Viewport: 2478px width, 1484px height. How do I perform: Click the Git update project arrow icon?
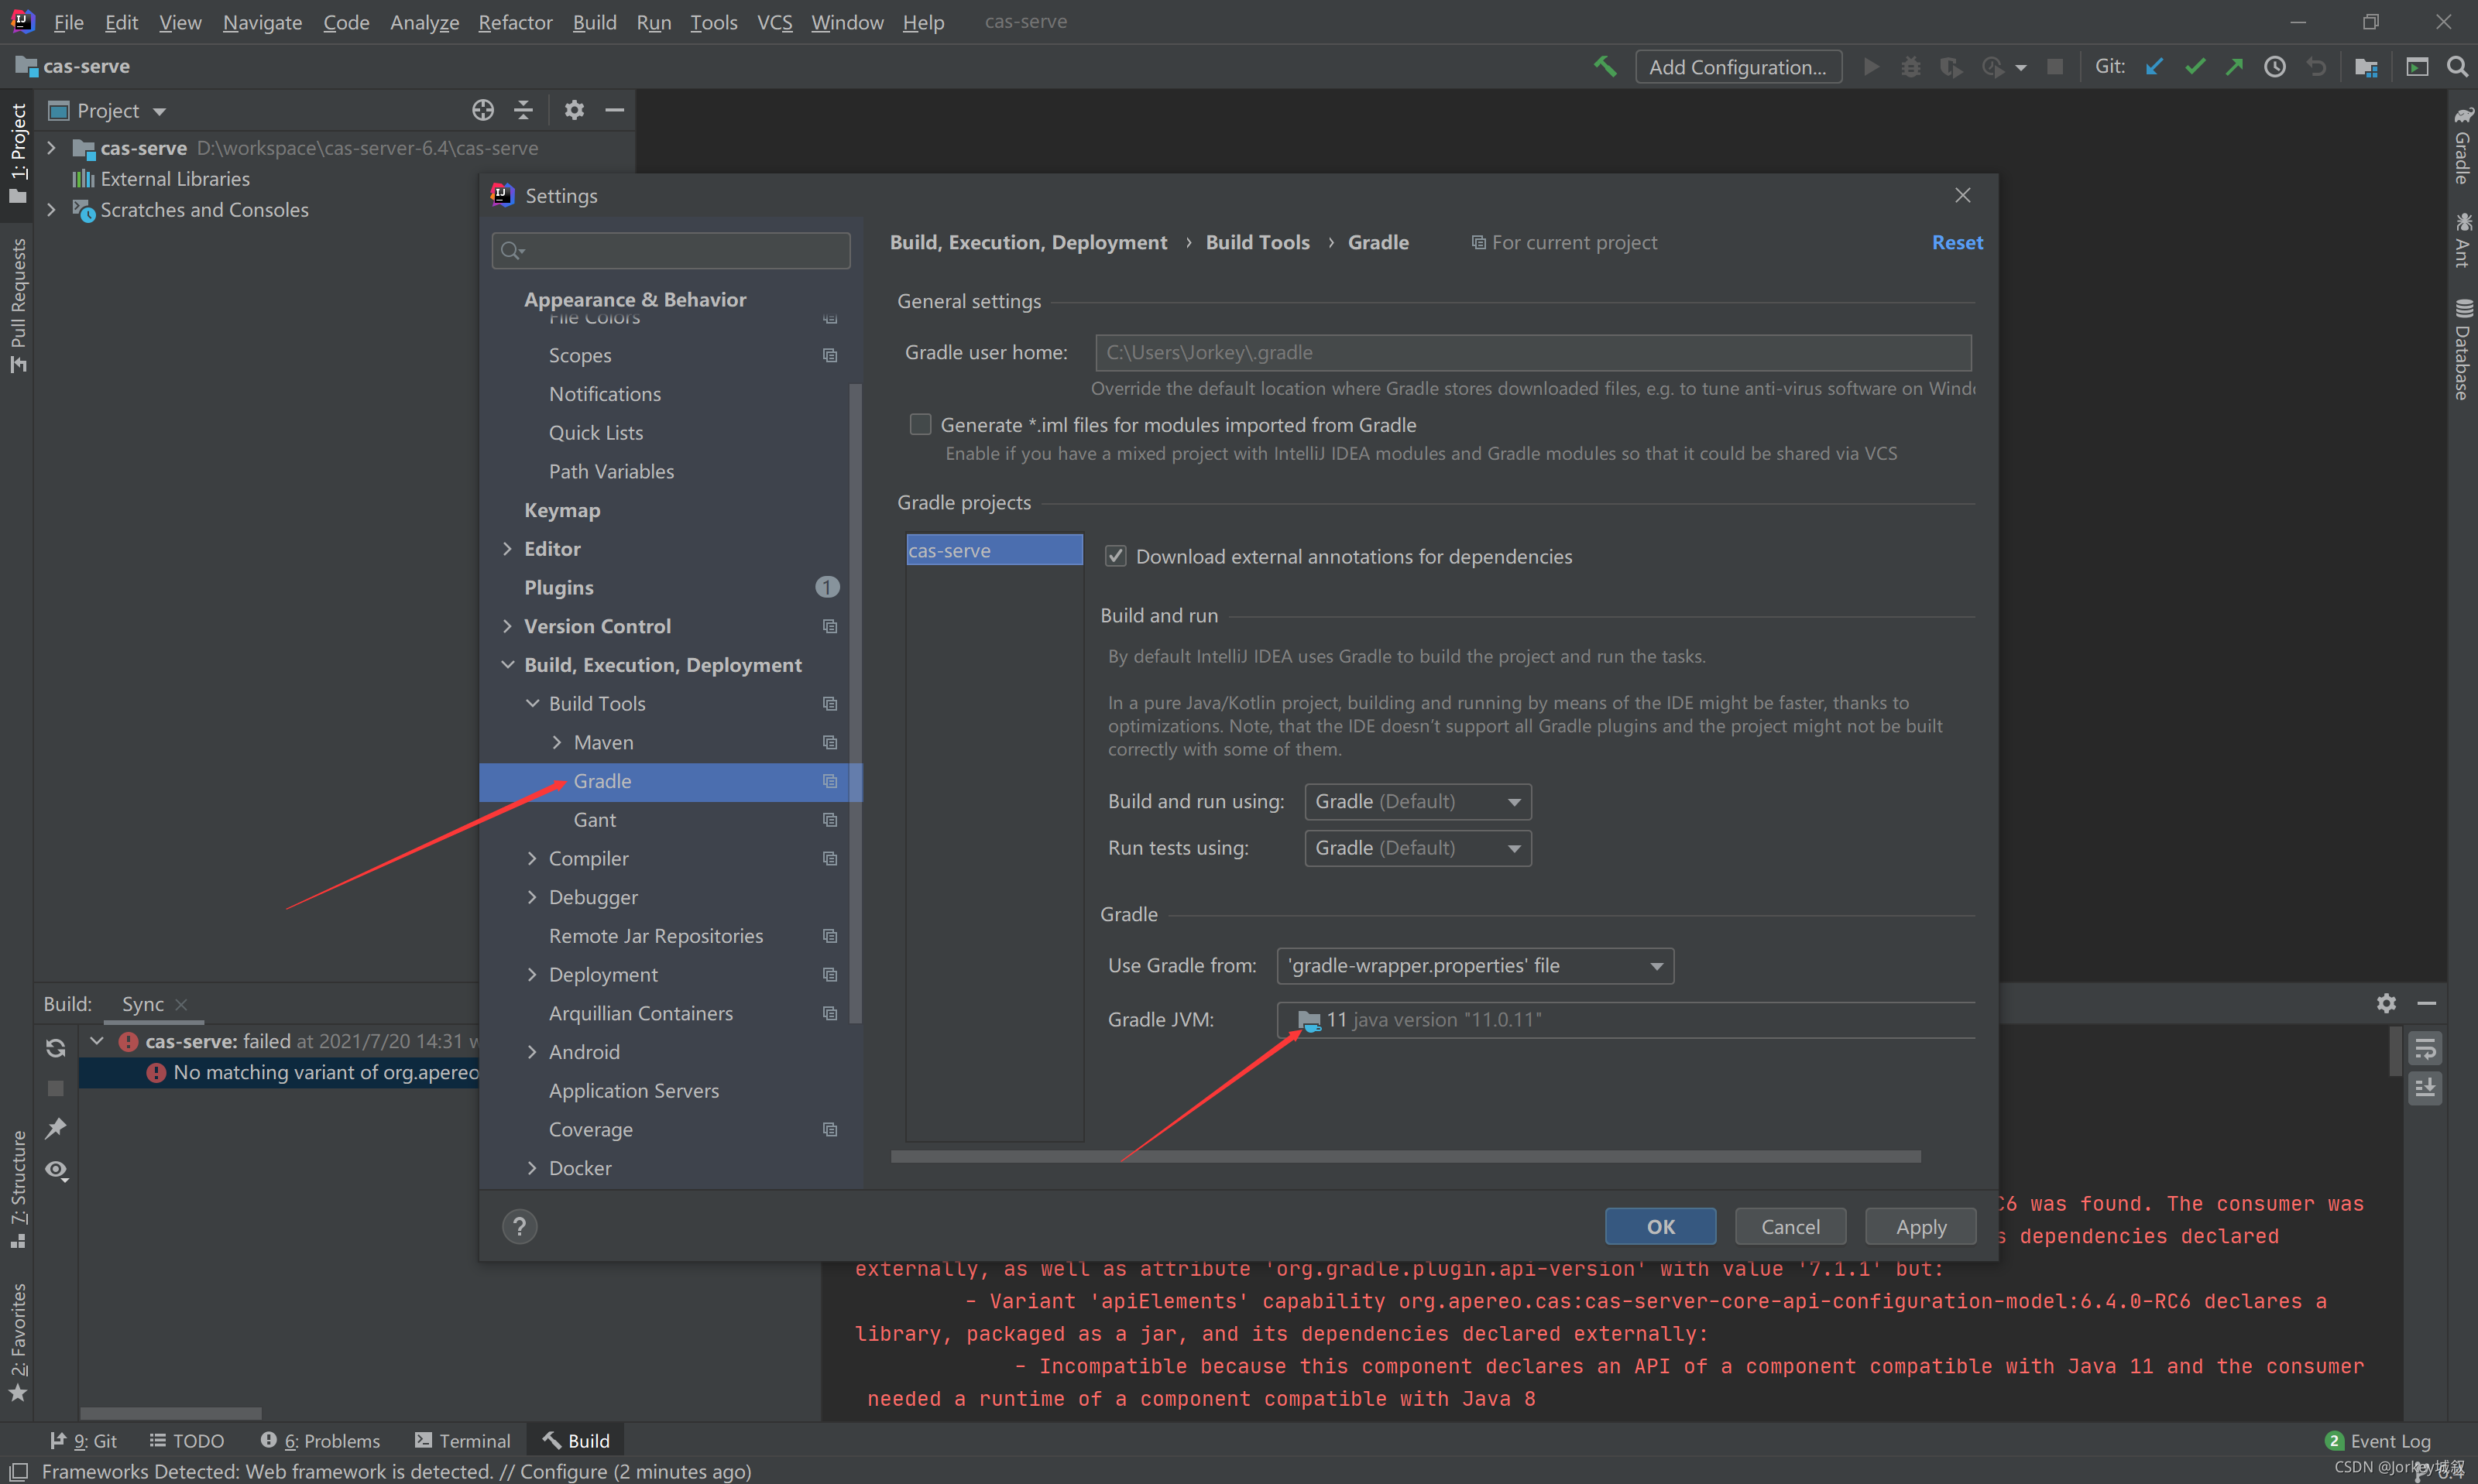[x=2154, y=66]
